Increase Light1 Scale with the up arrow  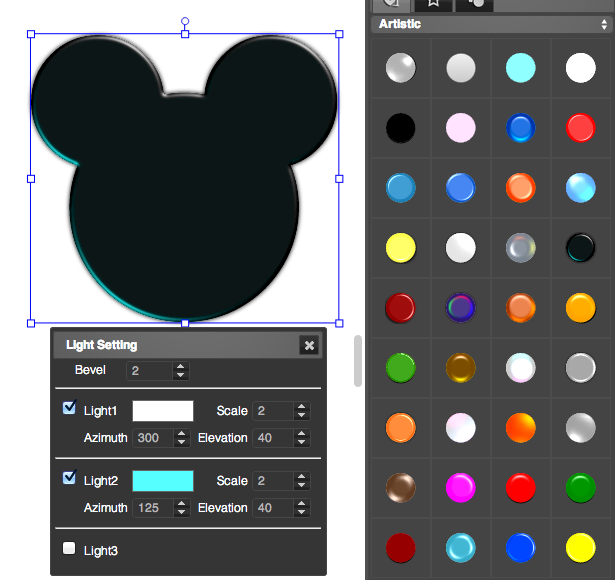301,407
